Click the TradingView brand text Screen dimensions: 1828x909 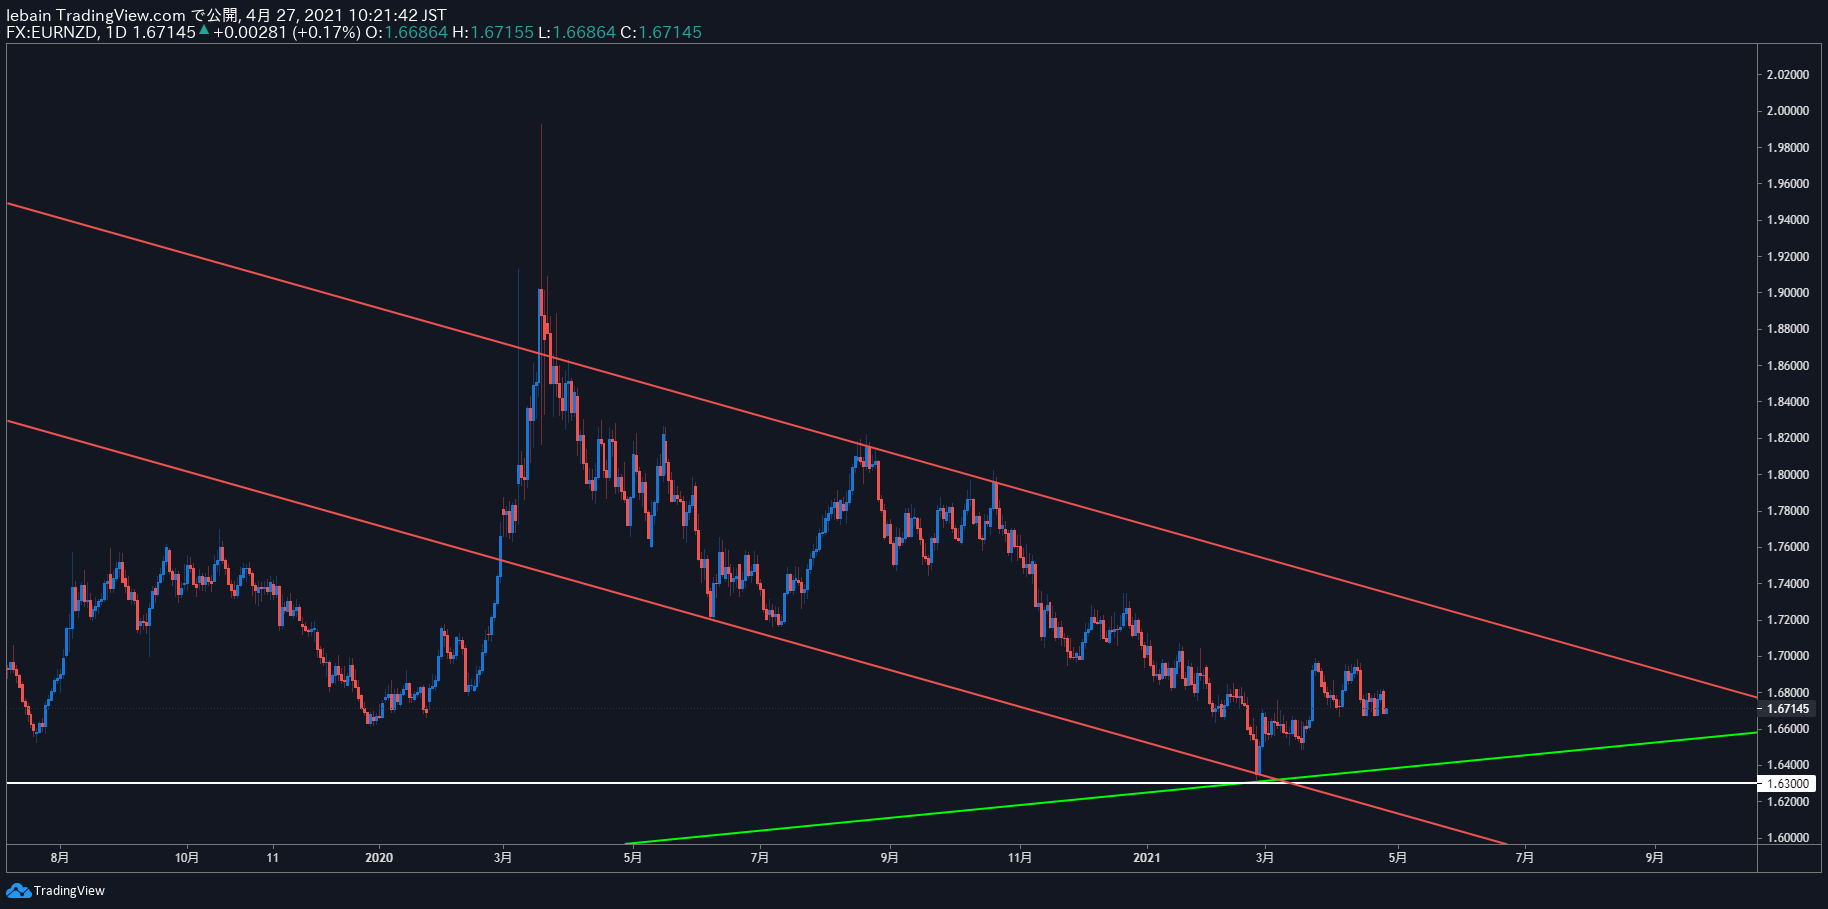(x=69, y=891)
